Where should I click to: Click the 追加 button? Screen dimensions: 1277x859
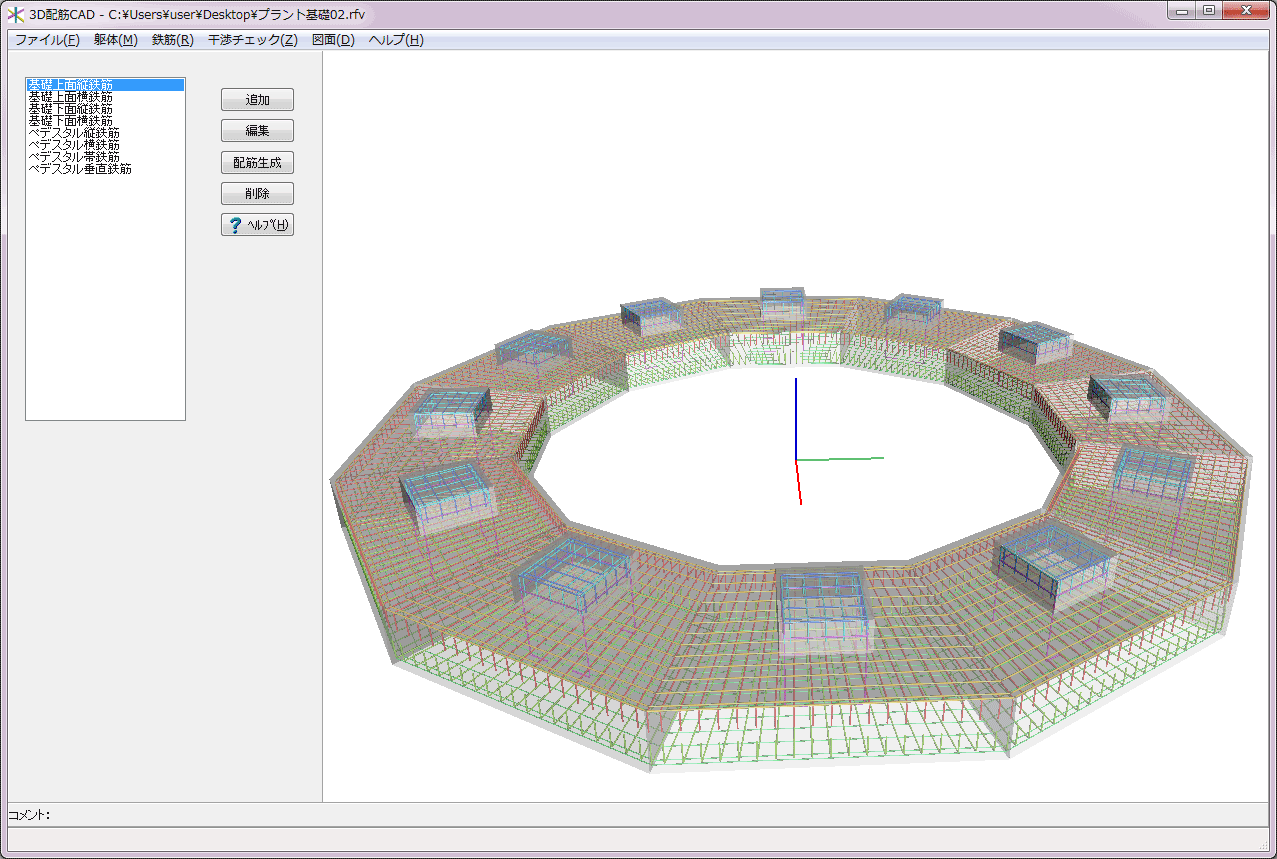[x=257, y=100]
